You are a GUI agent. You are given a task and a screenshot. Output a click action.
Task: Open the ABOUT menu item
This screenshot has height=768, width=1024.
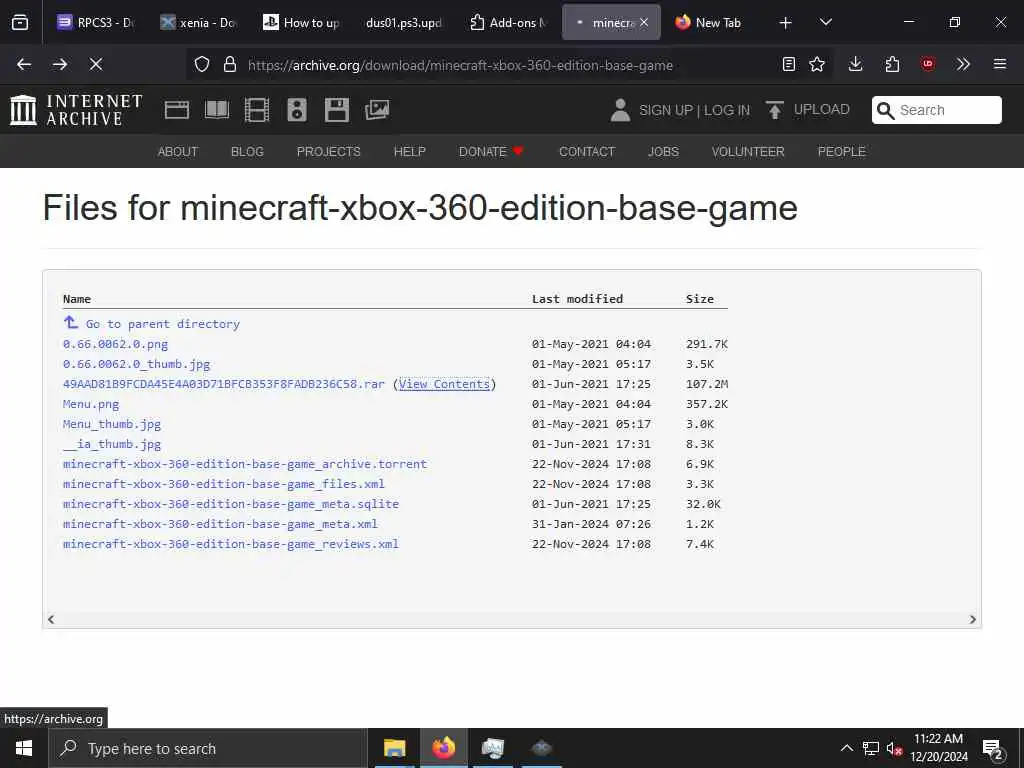(x=178, y=152)
